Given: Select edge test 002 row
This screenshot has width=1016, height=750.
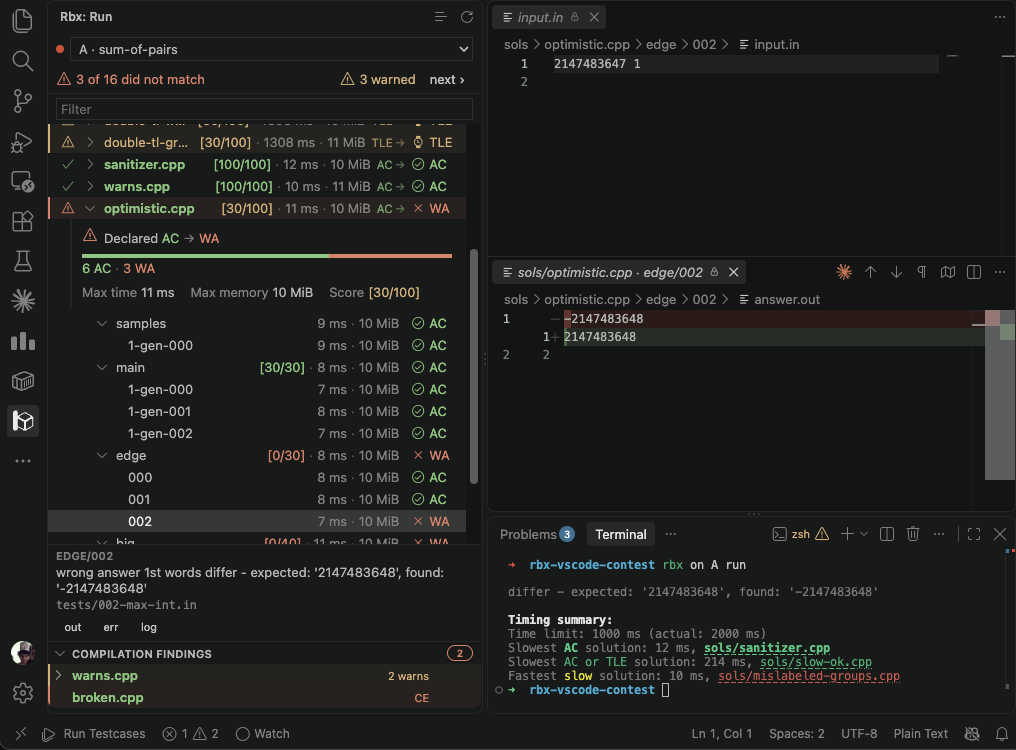Looking at the screenshot, I should (x=257, y=522).
